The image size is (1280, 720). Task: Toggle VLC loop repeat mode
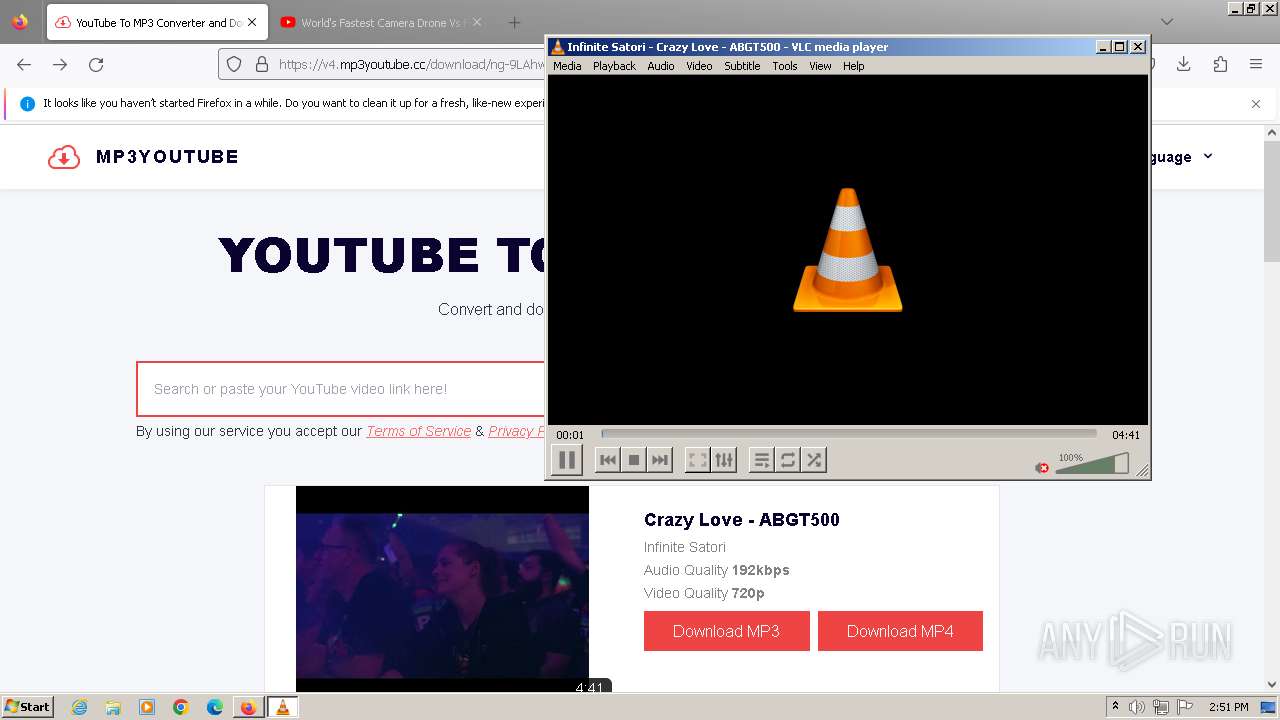[788, 460]
